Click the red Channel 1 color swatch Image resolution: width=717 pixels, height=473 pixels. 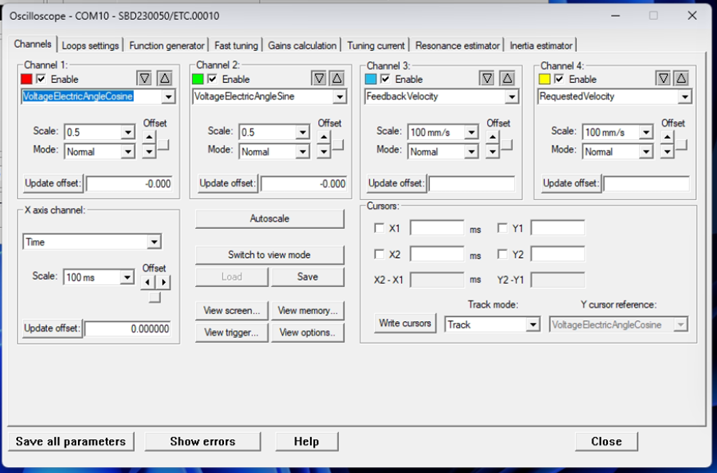[27, 79]
